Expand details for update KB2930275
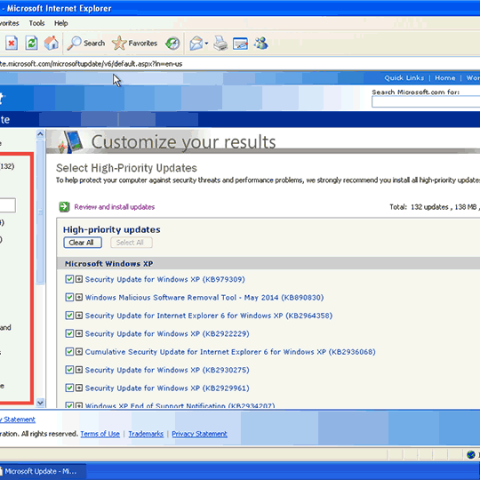The width and height of the screenshot is (480, 480). click(x=79, y=369)
